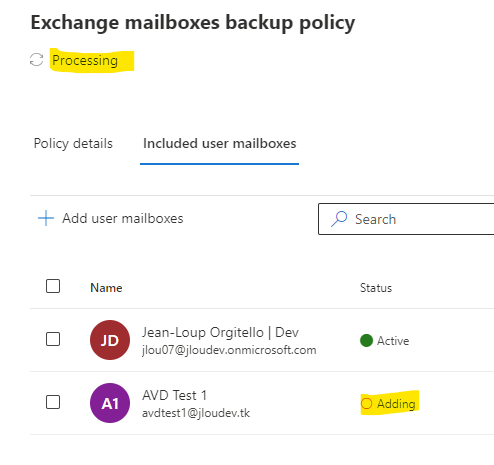Click the avdtest1@jloudev.tk email address
The width and height of the screenshot is (494, 465).
tap(196, 413)
